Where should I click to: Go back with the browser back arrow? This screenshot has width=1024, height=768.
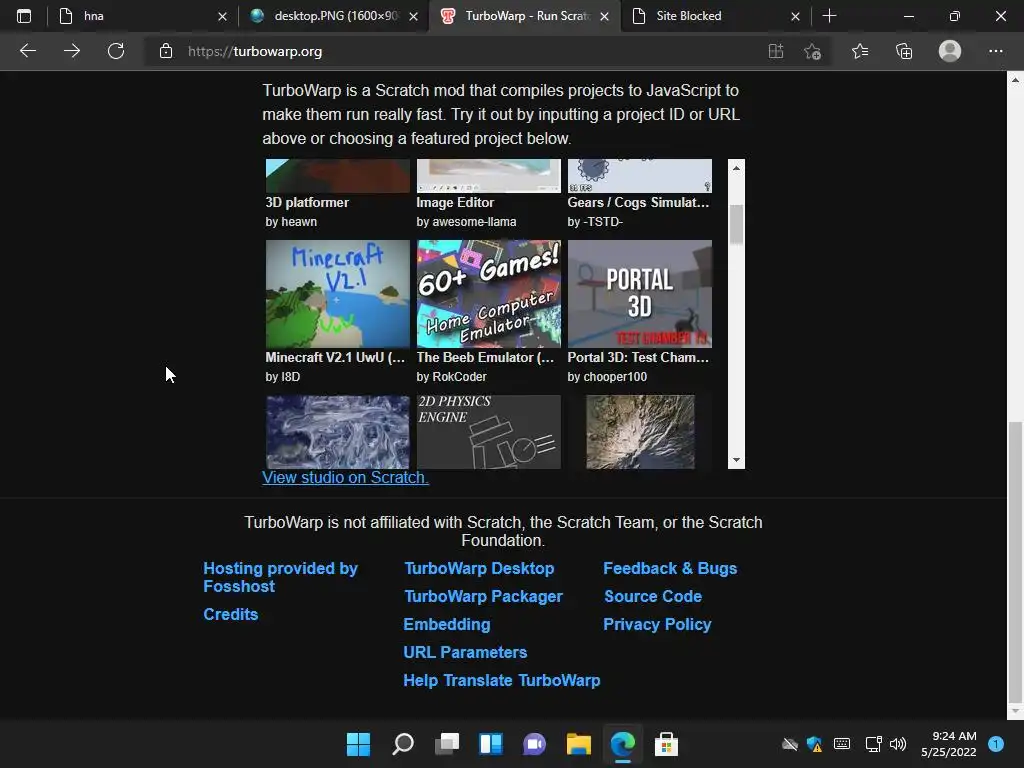pyautogui.click(x=27, y=51)
